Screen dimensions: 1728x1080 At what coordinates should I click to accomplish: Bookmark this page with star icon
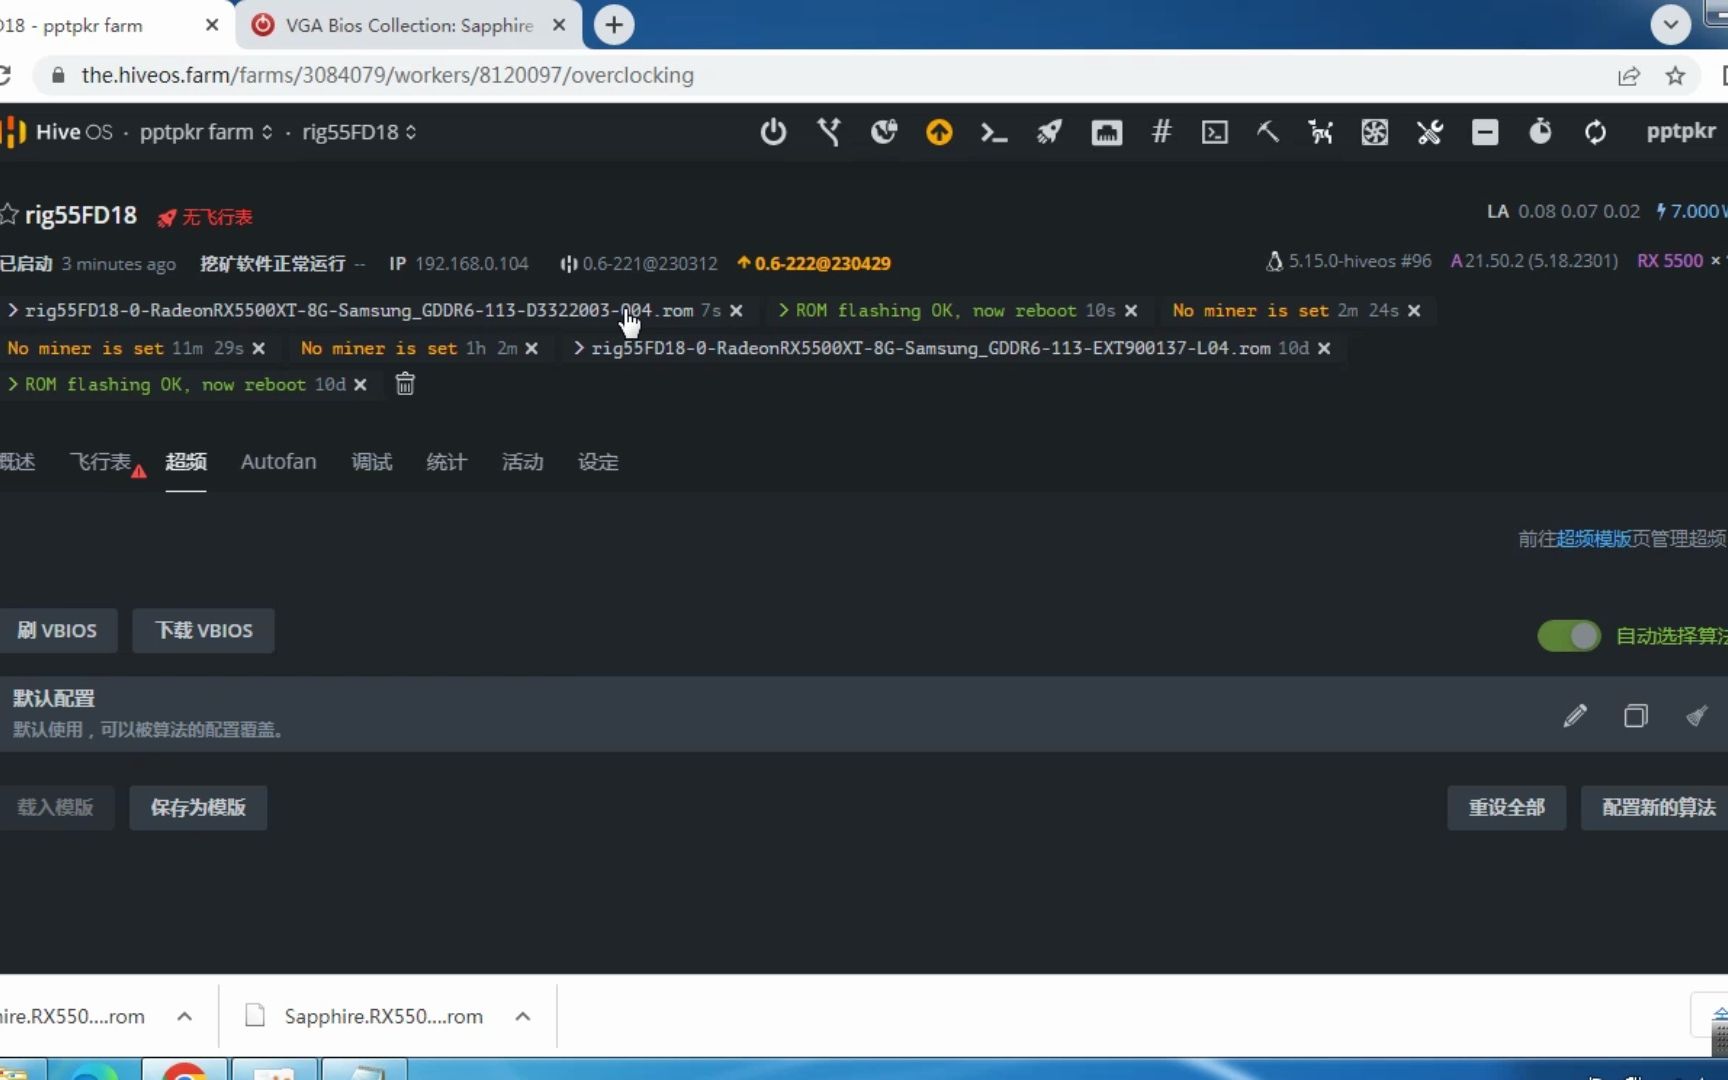pos(1676,75)
